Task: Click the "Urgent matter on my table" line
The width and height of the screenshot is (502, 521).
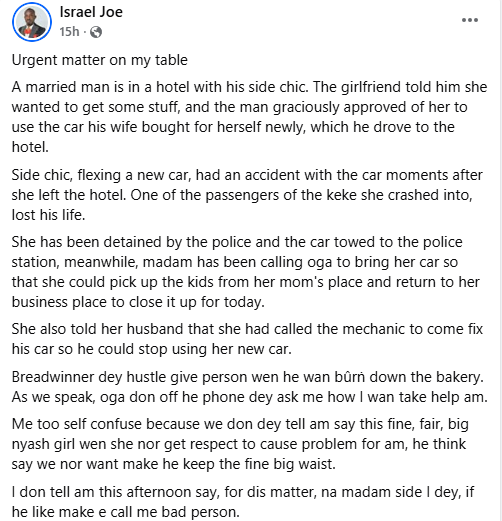Action: pos(100,60)
